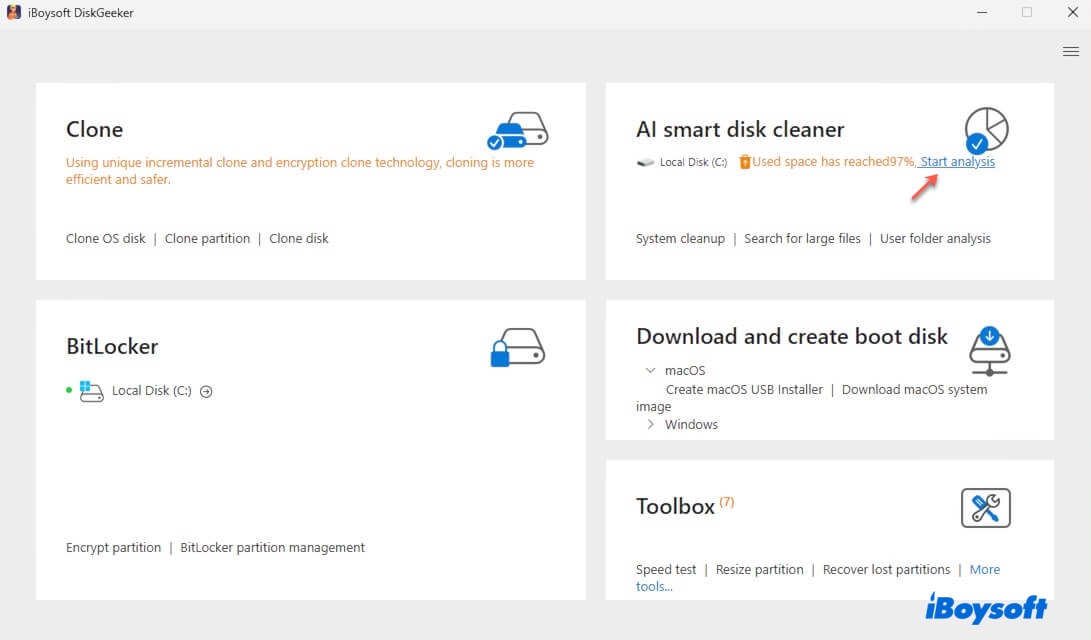Minimize the DiskGeeker window
The width and height of the screenshot is (1091, 640).
pyautogui.click(x=982, y=13)
